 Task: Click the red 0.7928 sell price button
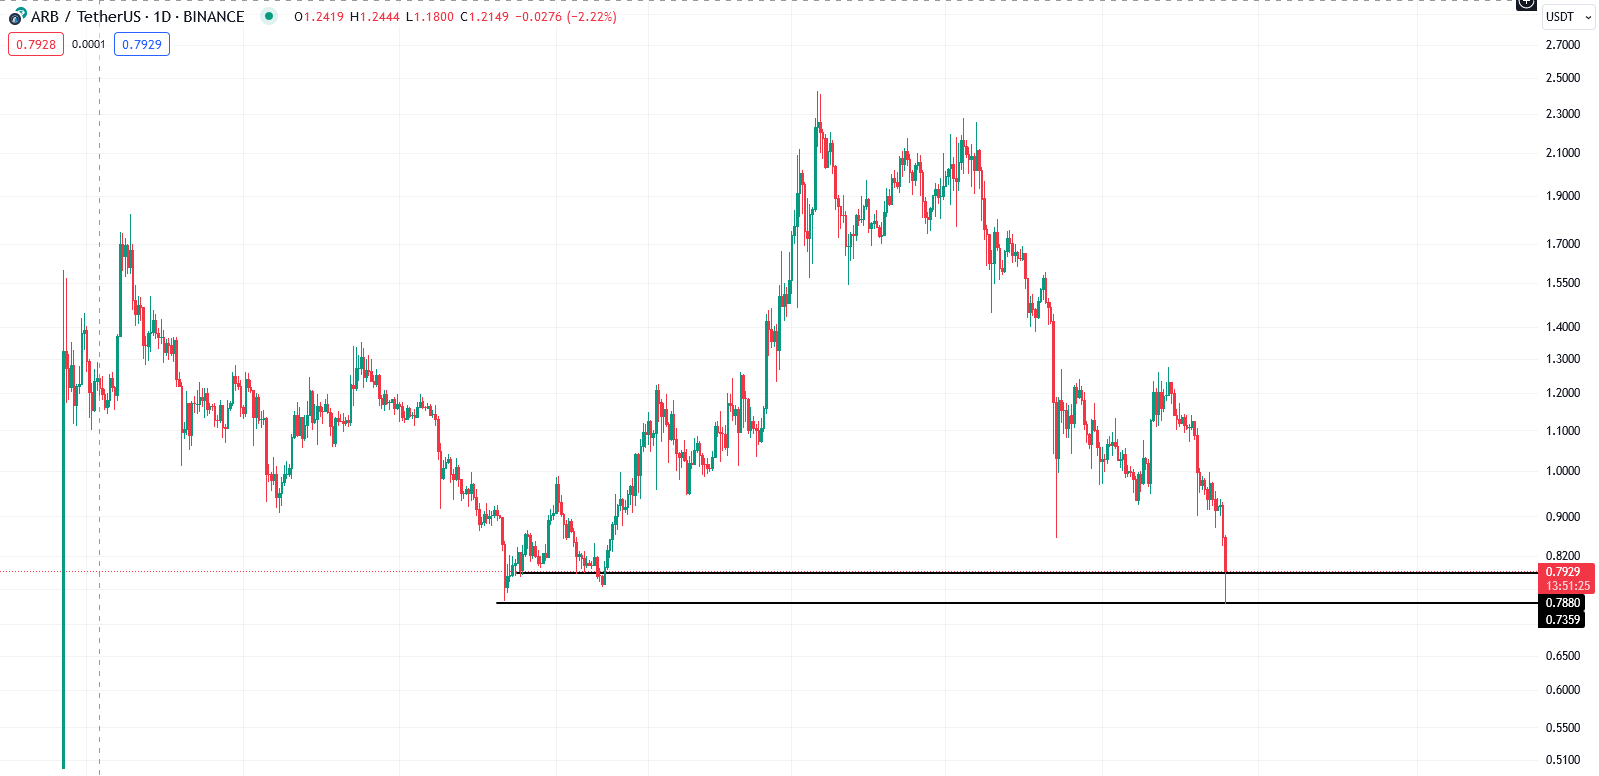[x=36, y=44]
